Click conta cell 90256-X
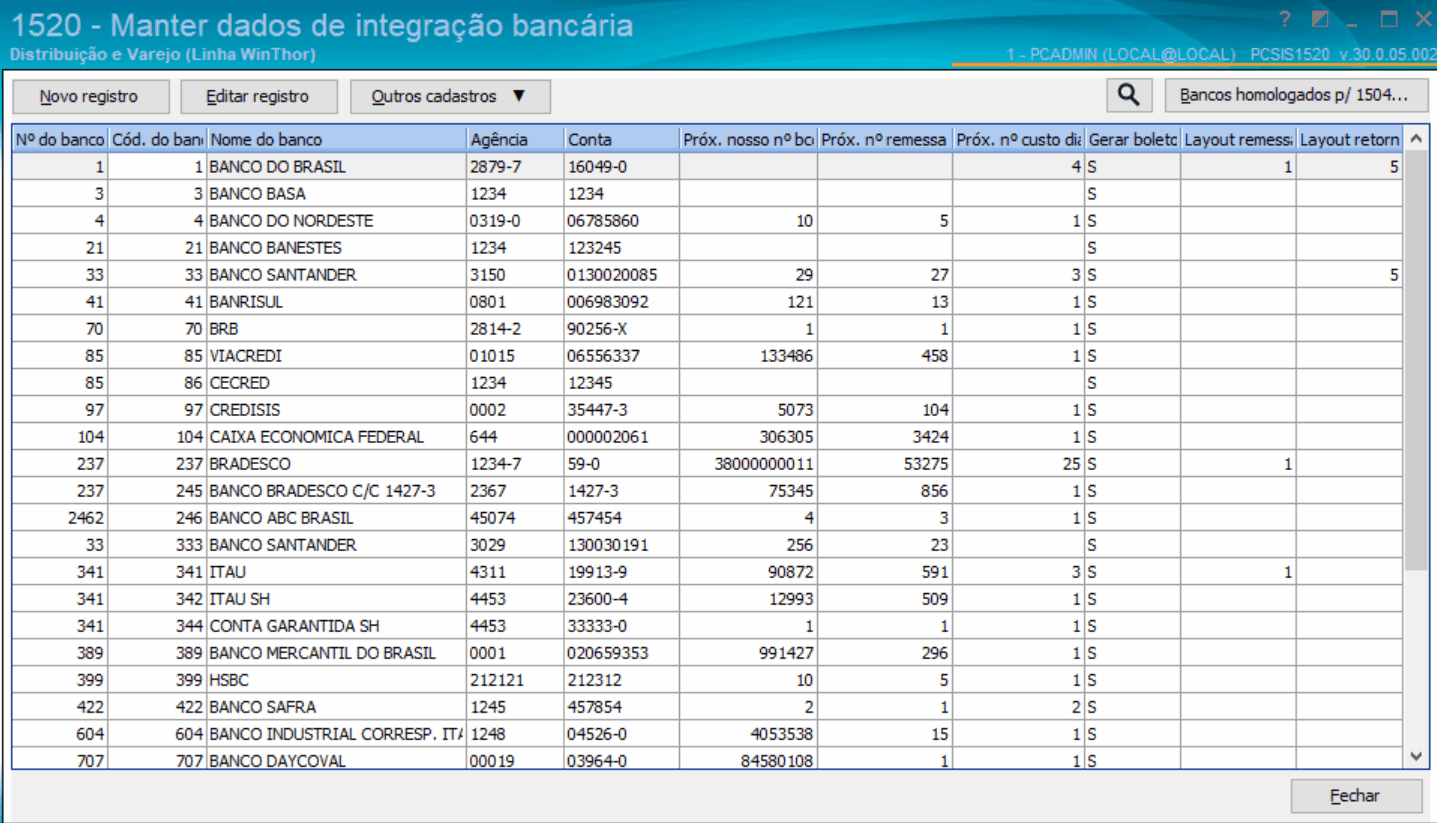Screen dimensions: 1437x823 [x=621, y=329]
